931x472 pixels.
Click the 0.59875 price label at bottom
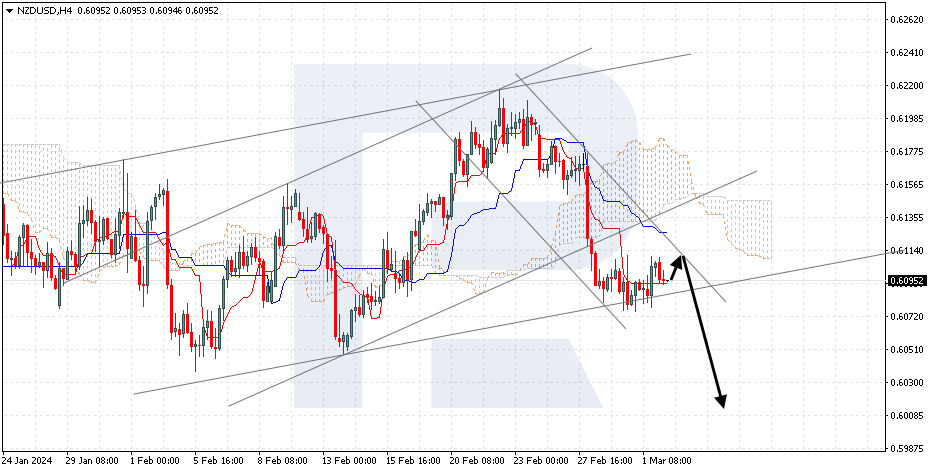pyautogui.click(x=905, y=449)
